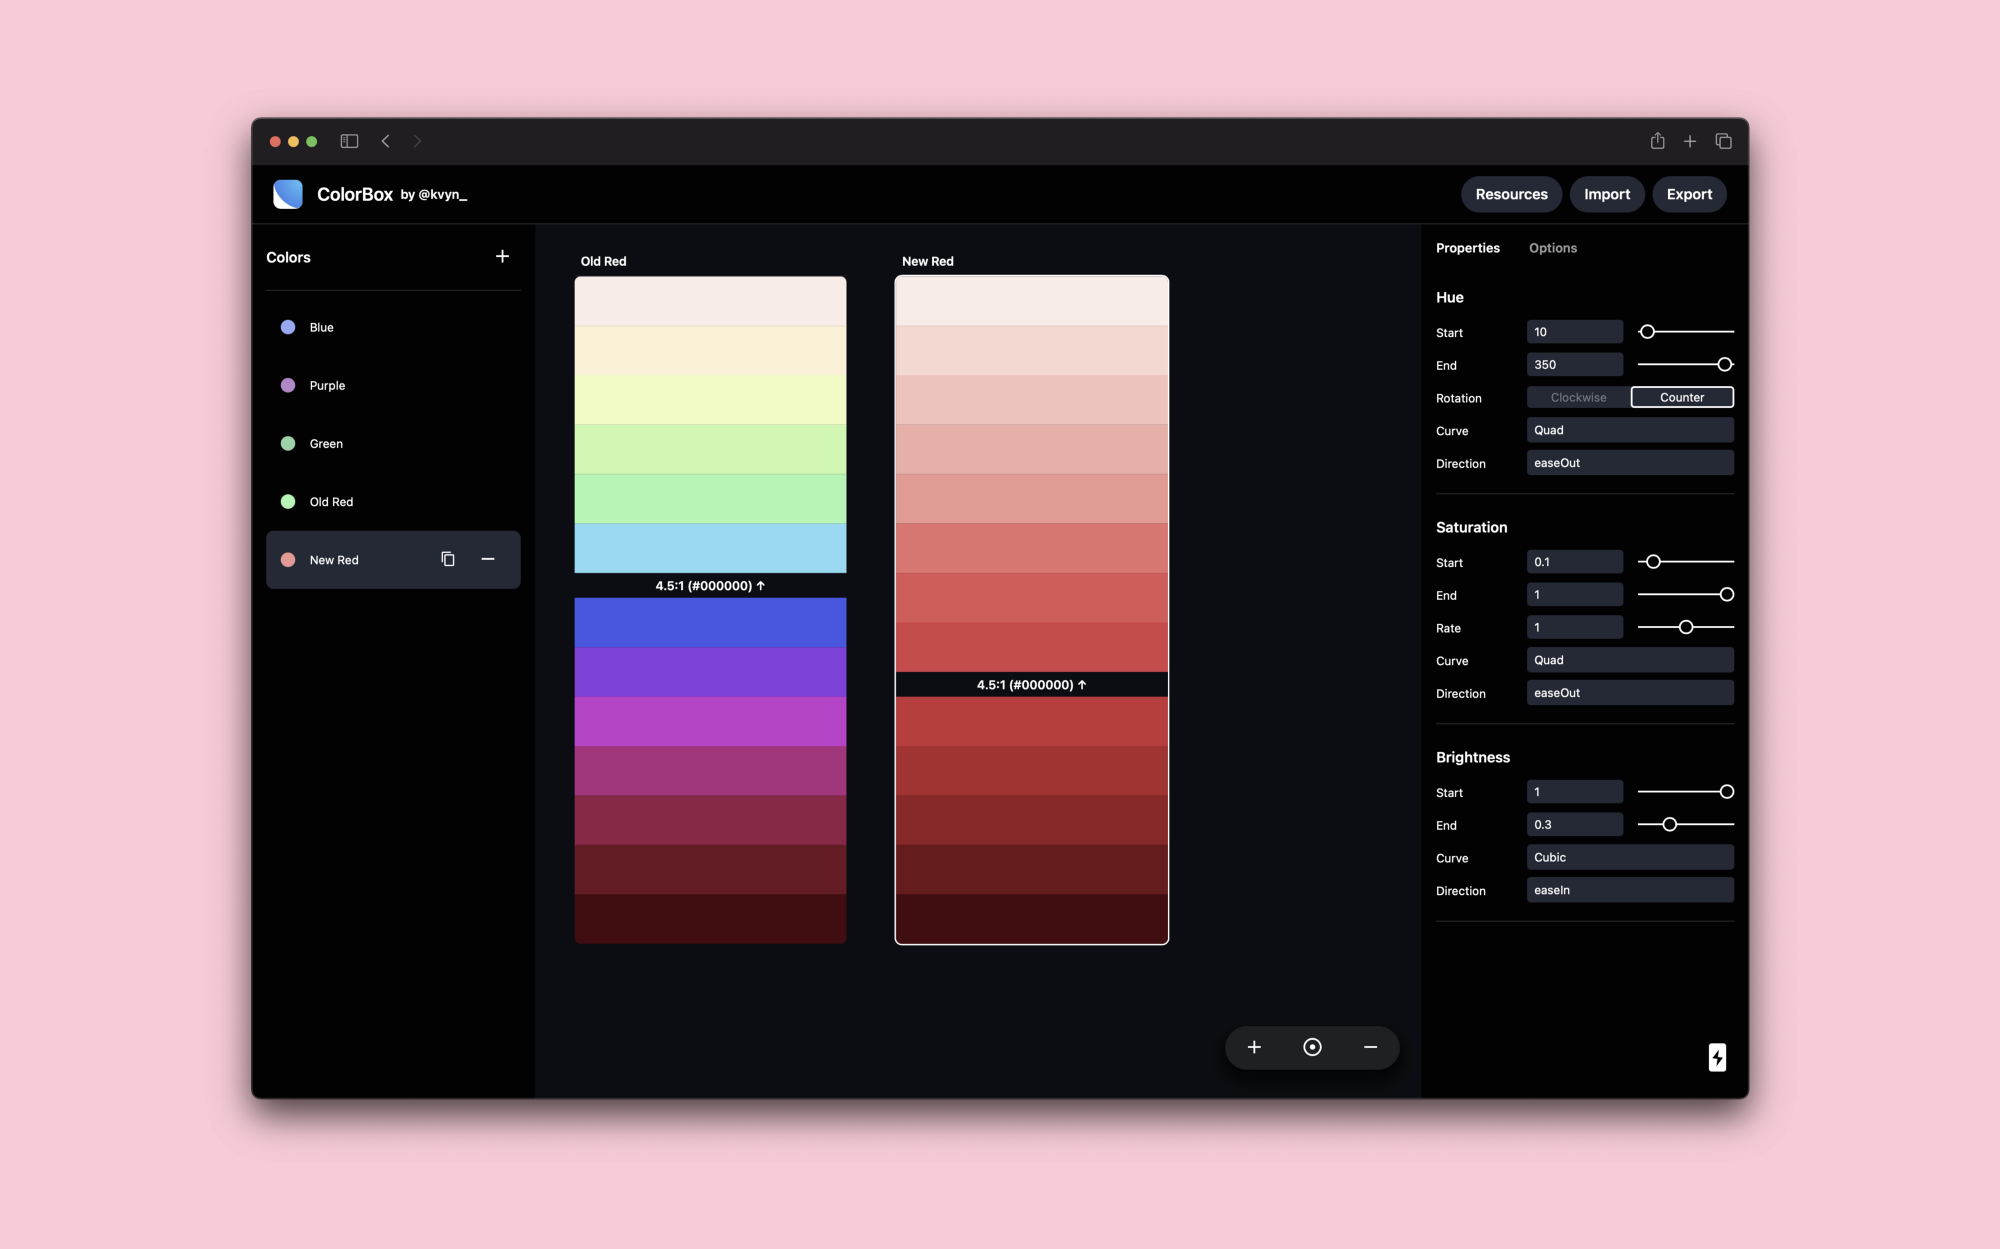2000x1249 pixels.
Task: Add a new color with the plus icon
Action: pyautogui.click(x=502, y=256)
